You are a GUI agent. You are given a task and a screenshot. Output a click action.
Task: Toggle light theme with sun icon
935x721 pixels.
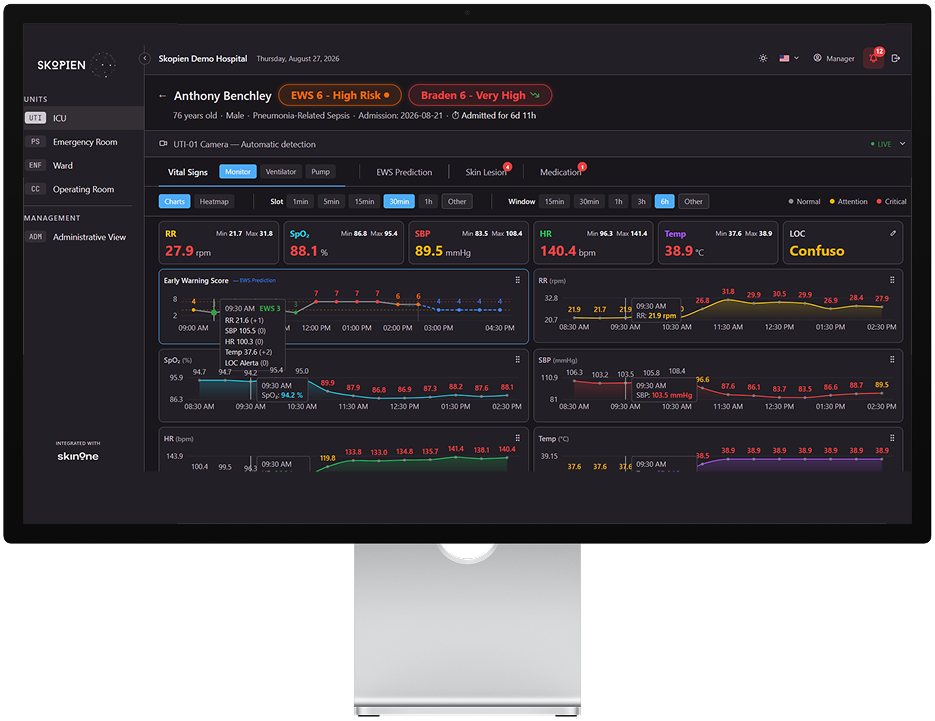tap(763, 58)
